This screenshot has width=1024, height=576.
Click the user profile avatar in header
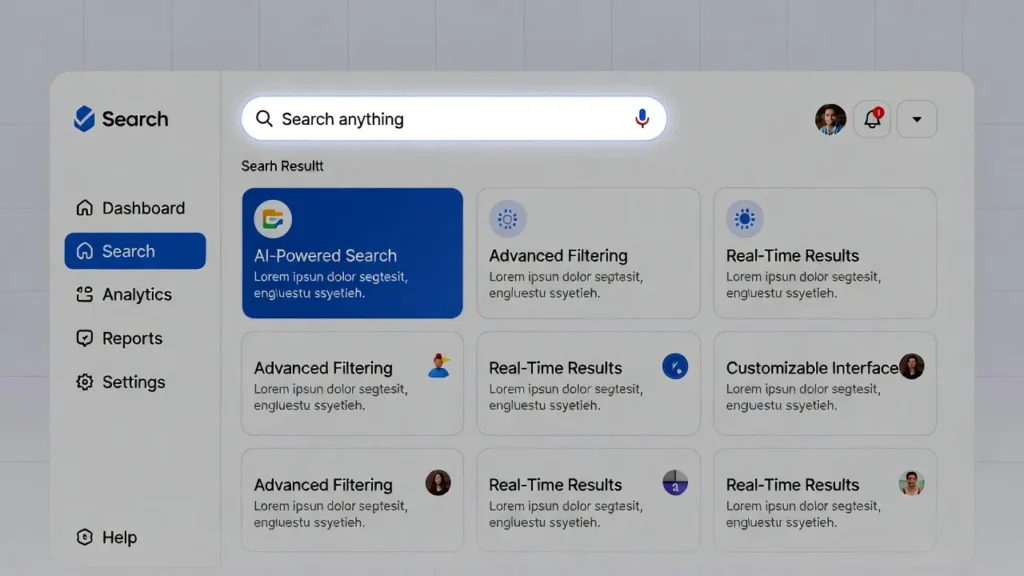pos(830,120)
